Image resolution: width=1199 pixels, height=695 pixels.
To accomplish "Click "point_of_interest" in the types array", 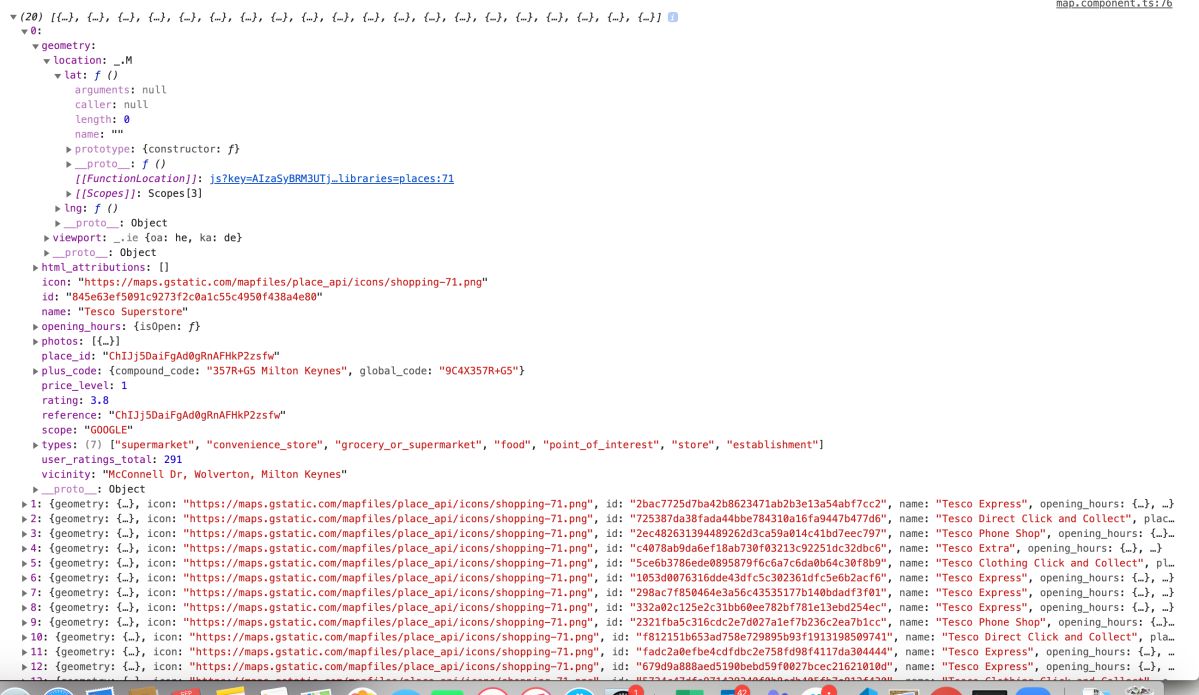I will (x=601, y=445).
